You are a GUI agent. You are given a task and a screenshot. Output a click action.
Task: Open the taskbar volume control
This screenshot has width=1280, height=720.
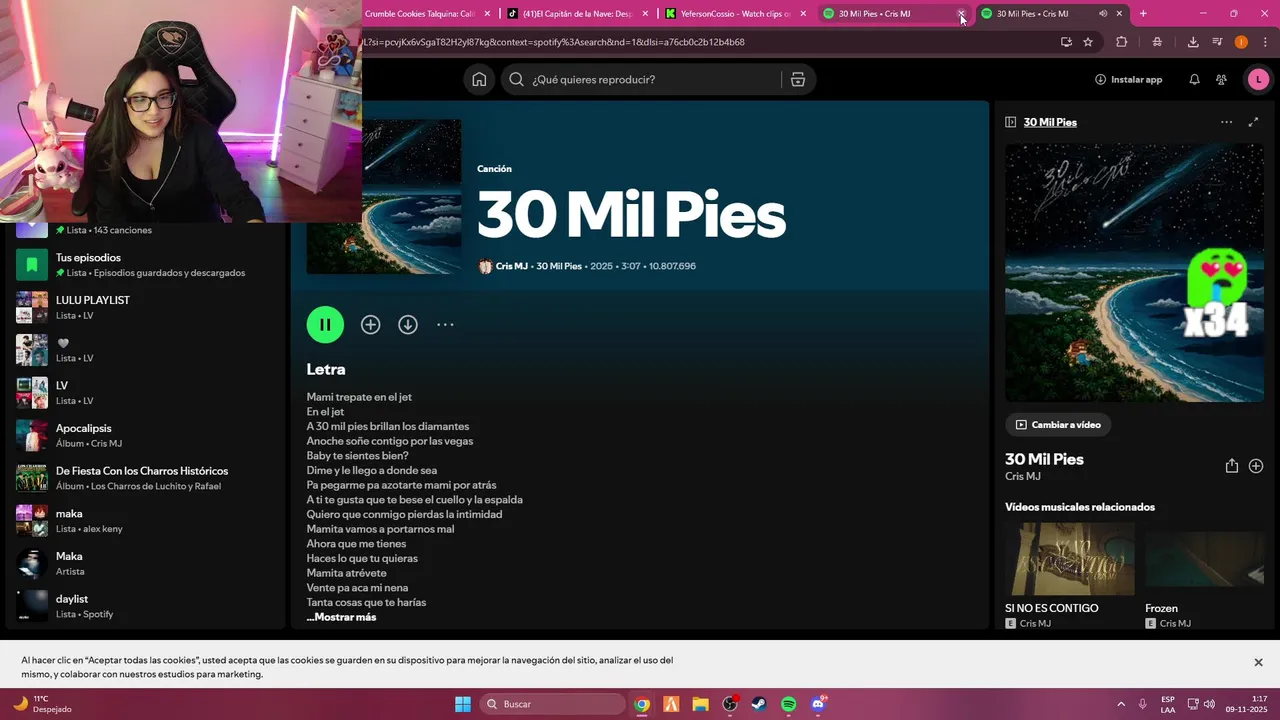(x=1209, y=704)
